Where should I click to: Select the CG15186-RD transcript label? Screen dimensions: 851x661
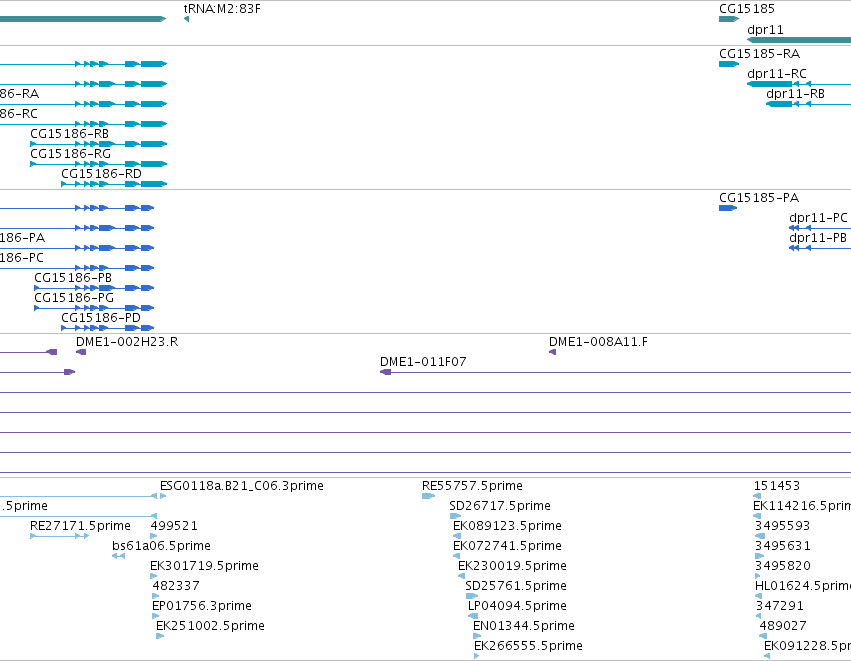tap(101, 174)
